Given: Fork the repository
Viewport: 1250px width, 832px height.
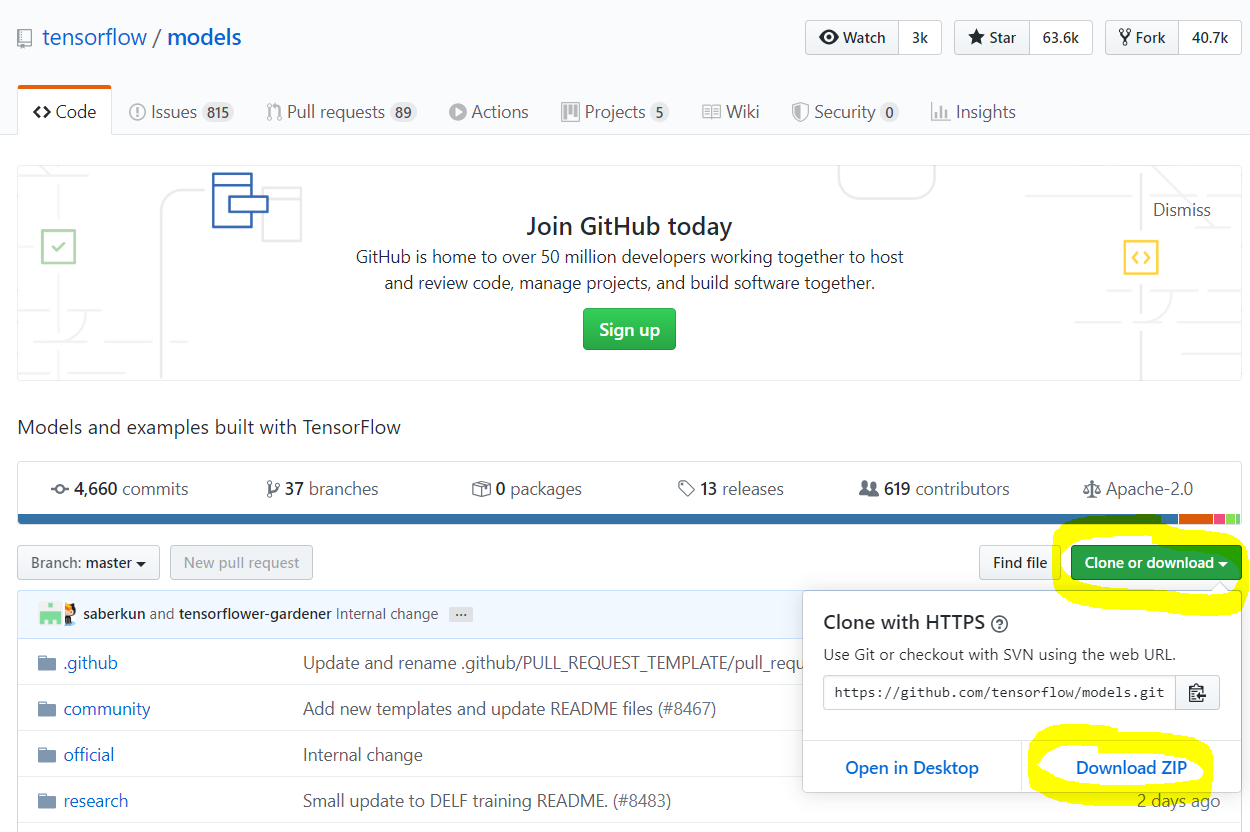Looking at the screenshot, I should [x=1142, y=37].
